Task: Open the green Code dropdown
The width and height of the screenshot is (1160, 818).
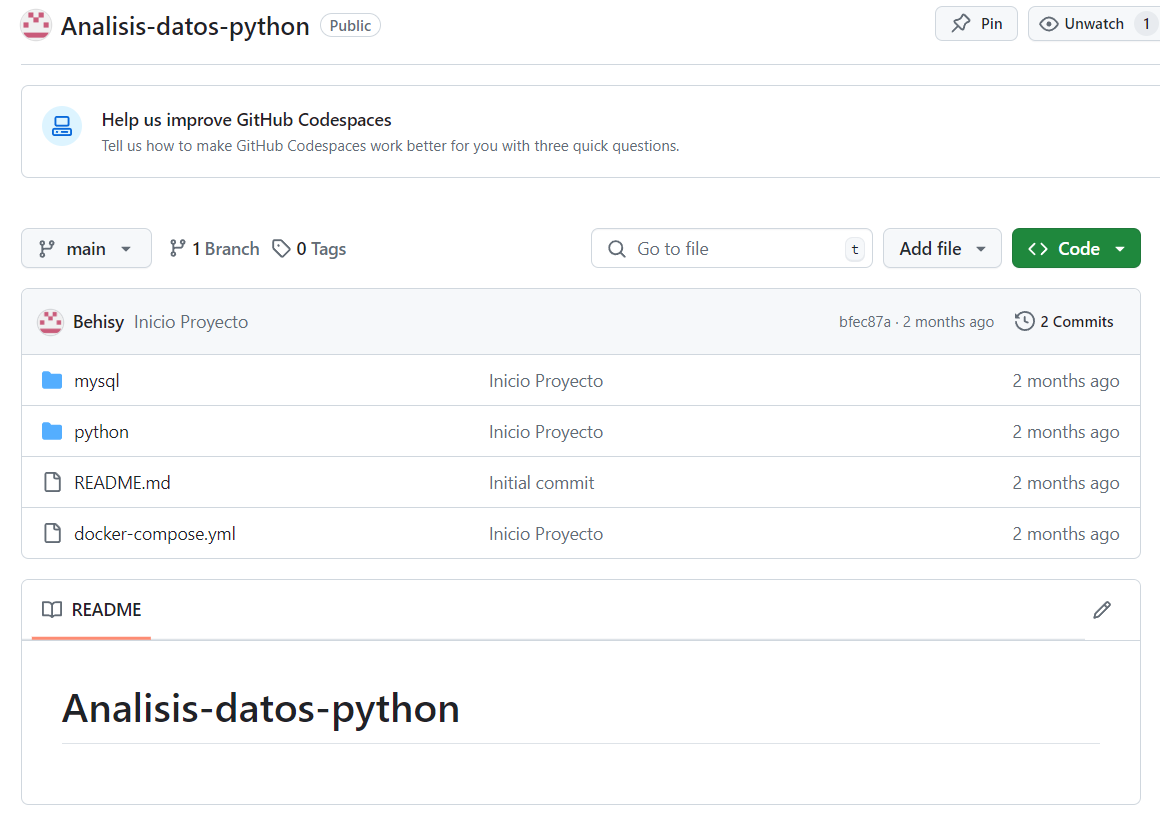Action: (1076, 248)
